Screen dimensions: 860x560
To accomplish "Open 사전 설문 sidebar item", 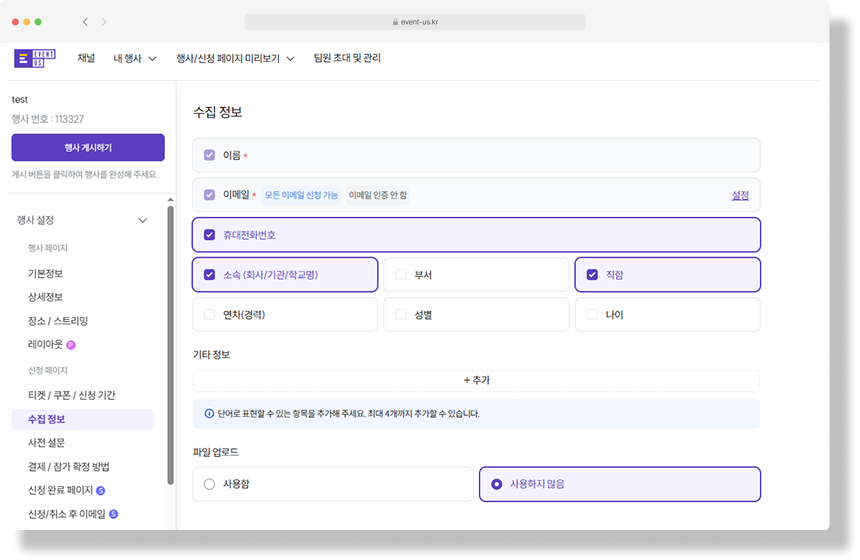I will click(x=47, y=443).
